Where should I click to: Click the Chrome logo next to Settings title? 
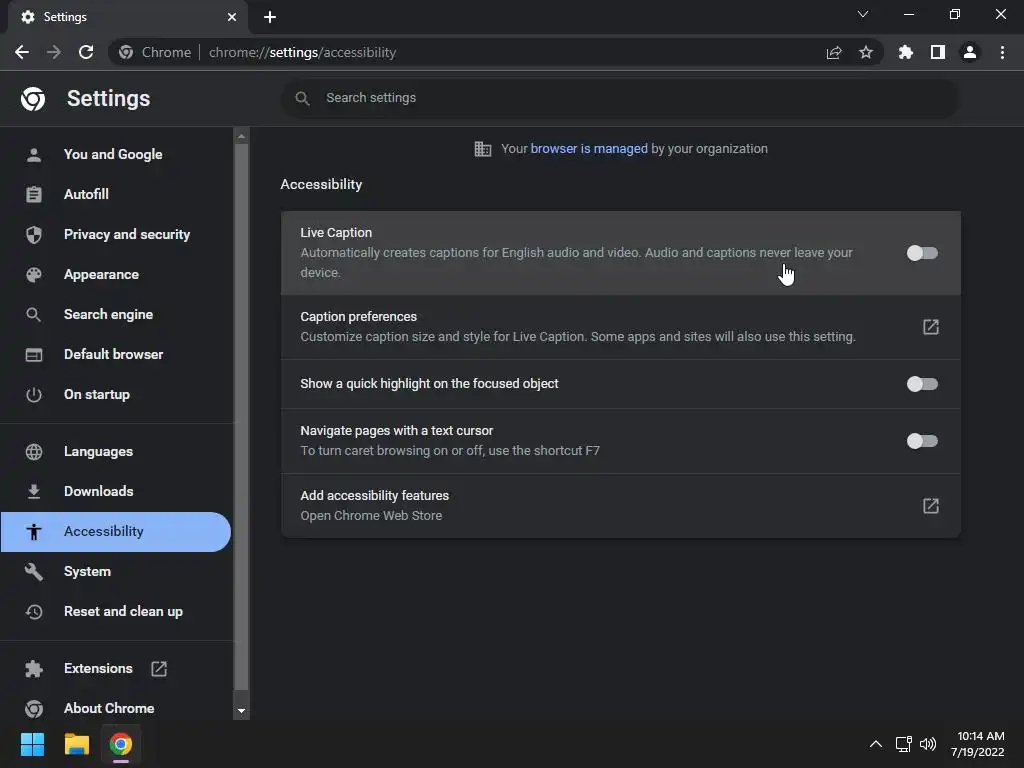click(33, 99)
